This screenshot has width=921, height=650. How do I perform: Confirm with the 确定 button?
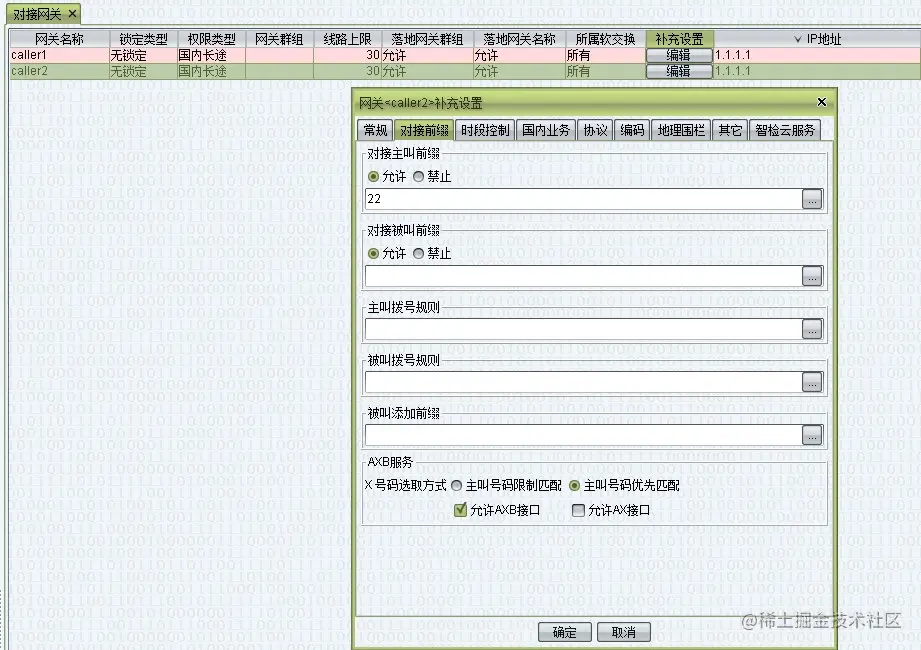(564, 632)
